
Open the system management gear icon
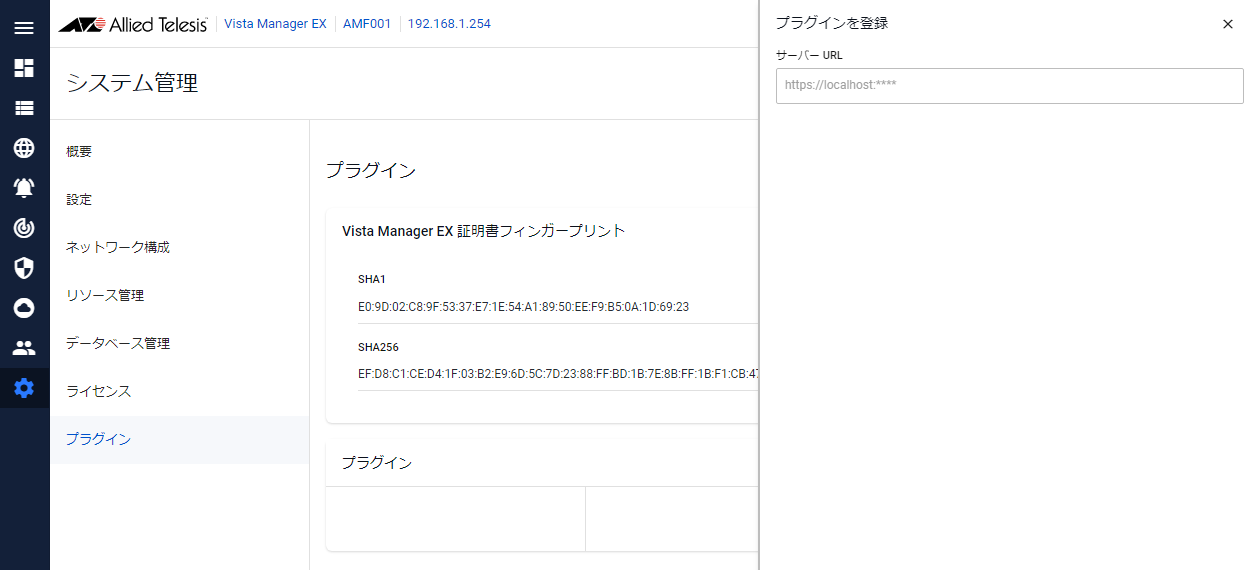tap(24, 388)
